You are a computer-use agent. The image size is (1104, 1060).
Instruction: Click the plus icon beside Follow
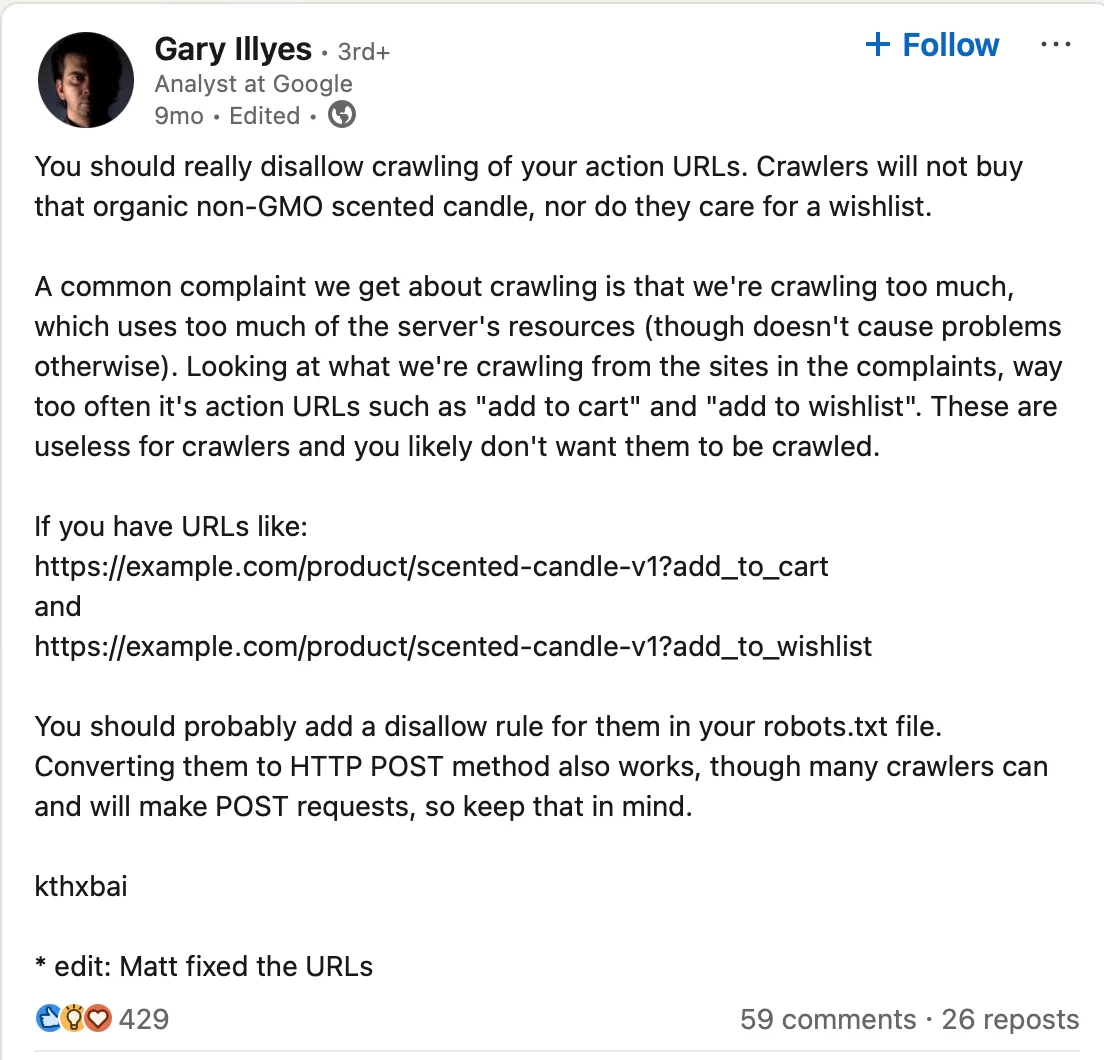coord(878,44)
